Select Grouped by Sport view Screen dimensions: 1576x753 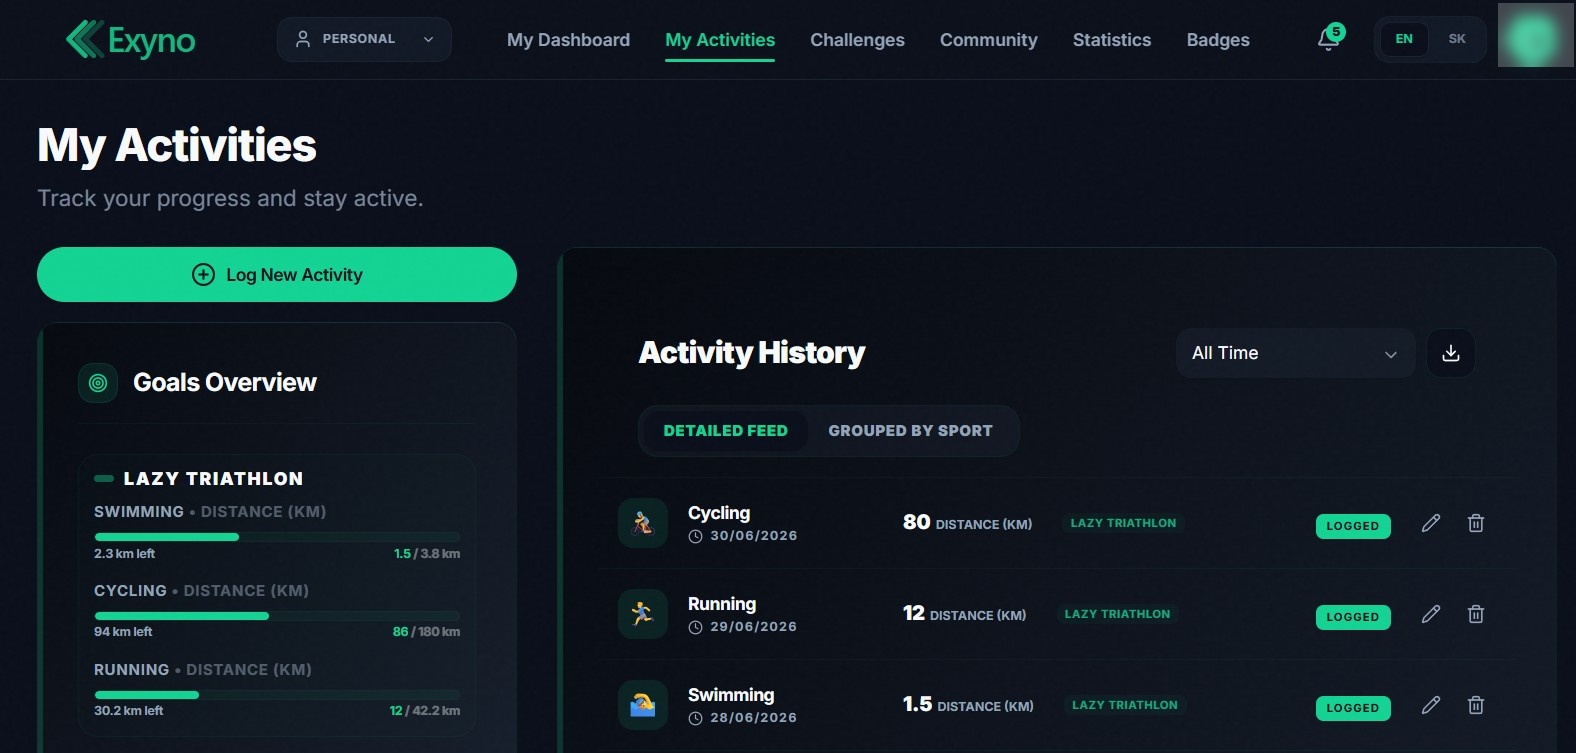(910, 431)
